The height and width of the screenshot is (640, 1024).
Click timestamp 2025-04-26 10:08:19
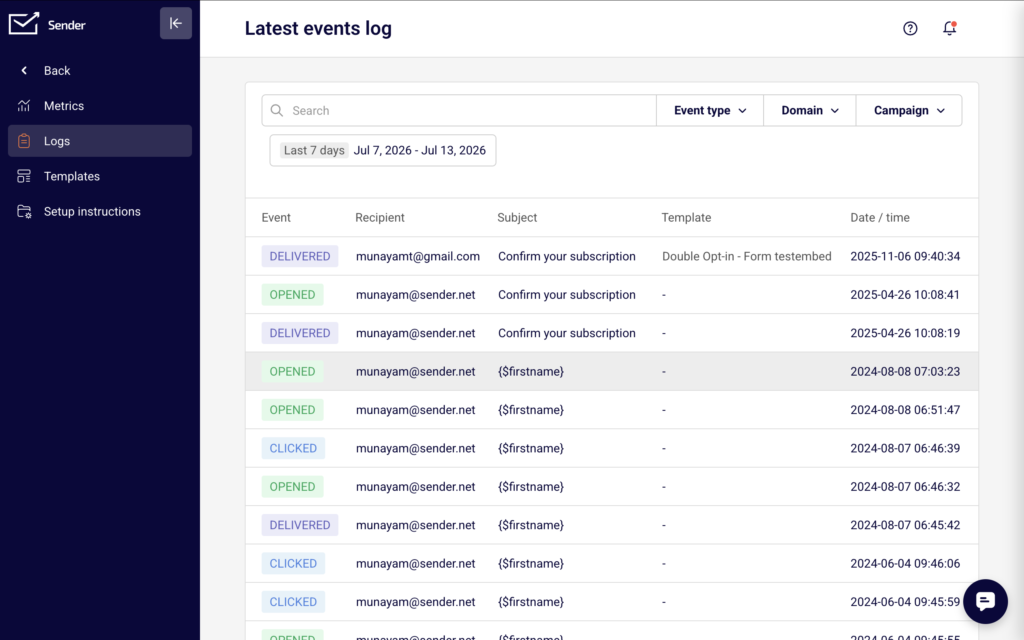905,333
